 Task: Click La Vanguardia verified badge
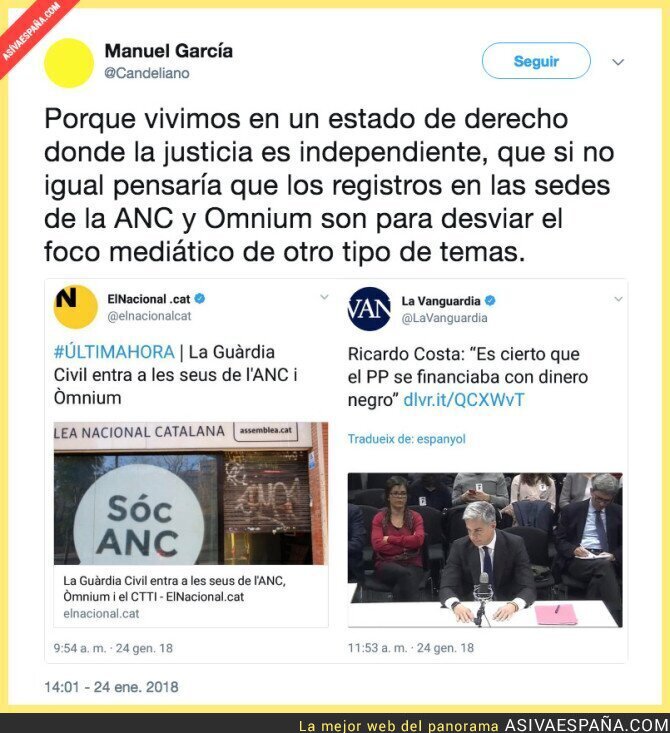[490, 301]
